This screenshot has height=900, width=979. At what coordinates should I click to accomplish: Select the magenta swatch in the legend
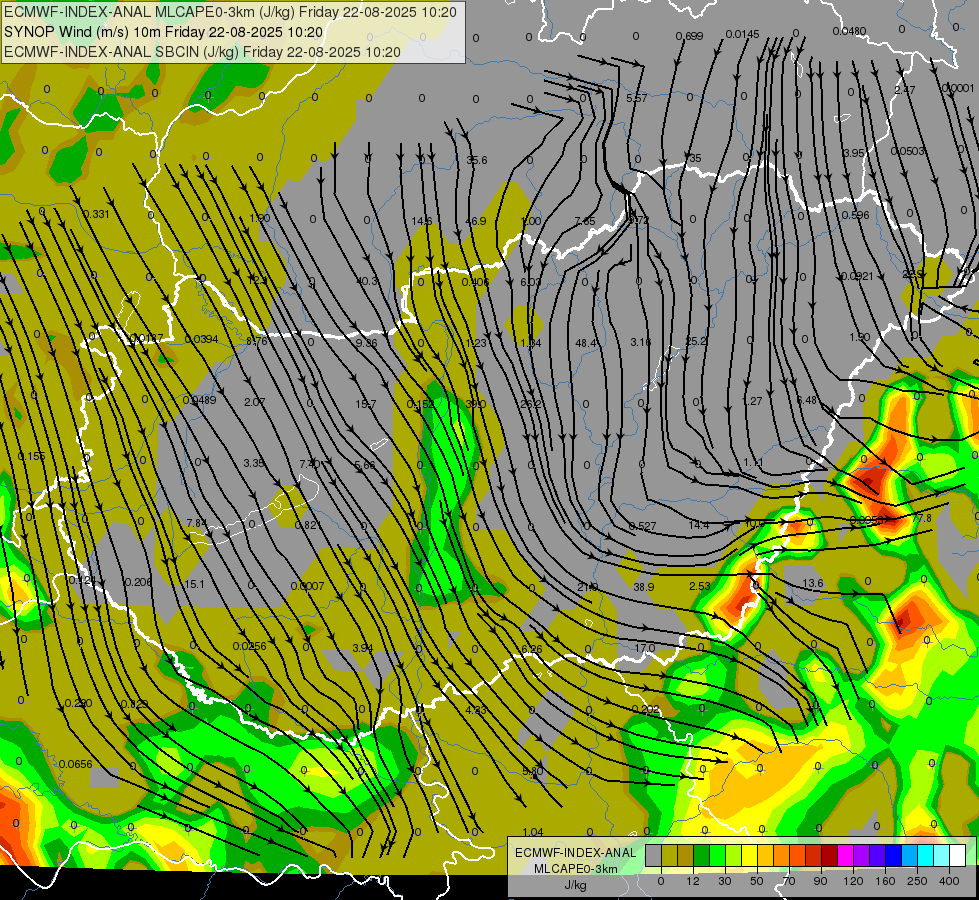pos(845,855)
